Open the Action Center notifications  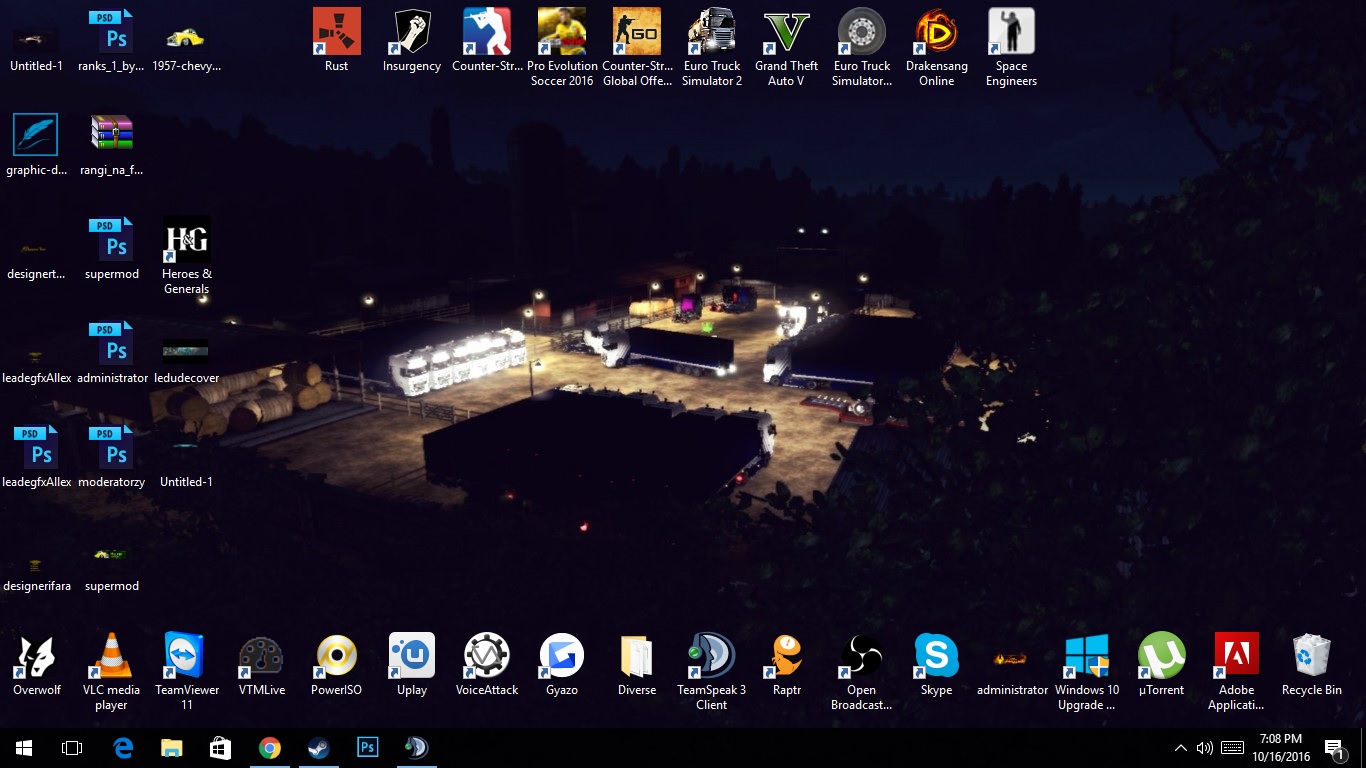(x=1334, y=748)
